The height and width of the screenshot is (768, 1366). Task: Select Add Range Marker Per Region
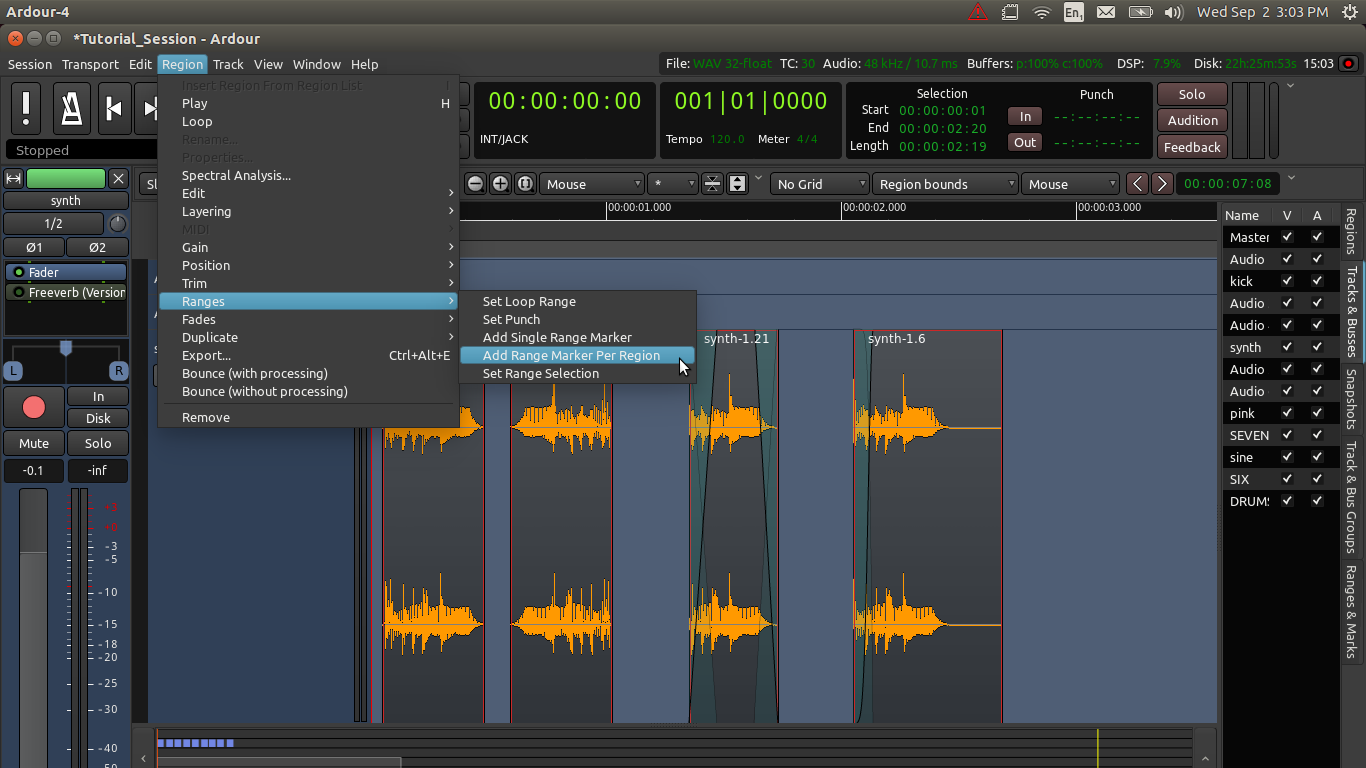[577, 355]
